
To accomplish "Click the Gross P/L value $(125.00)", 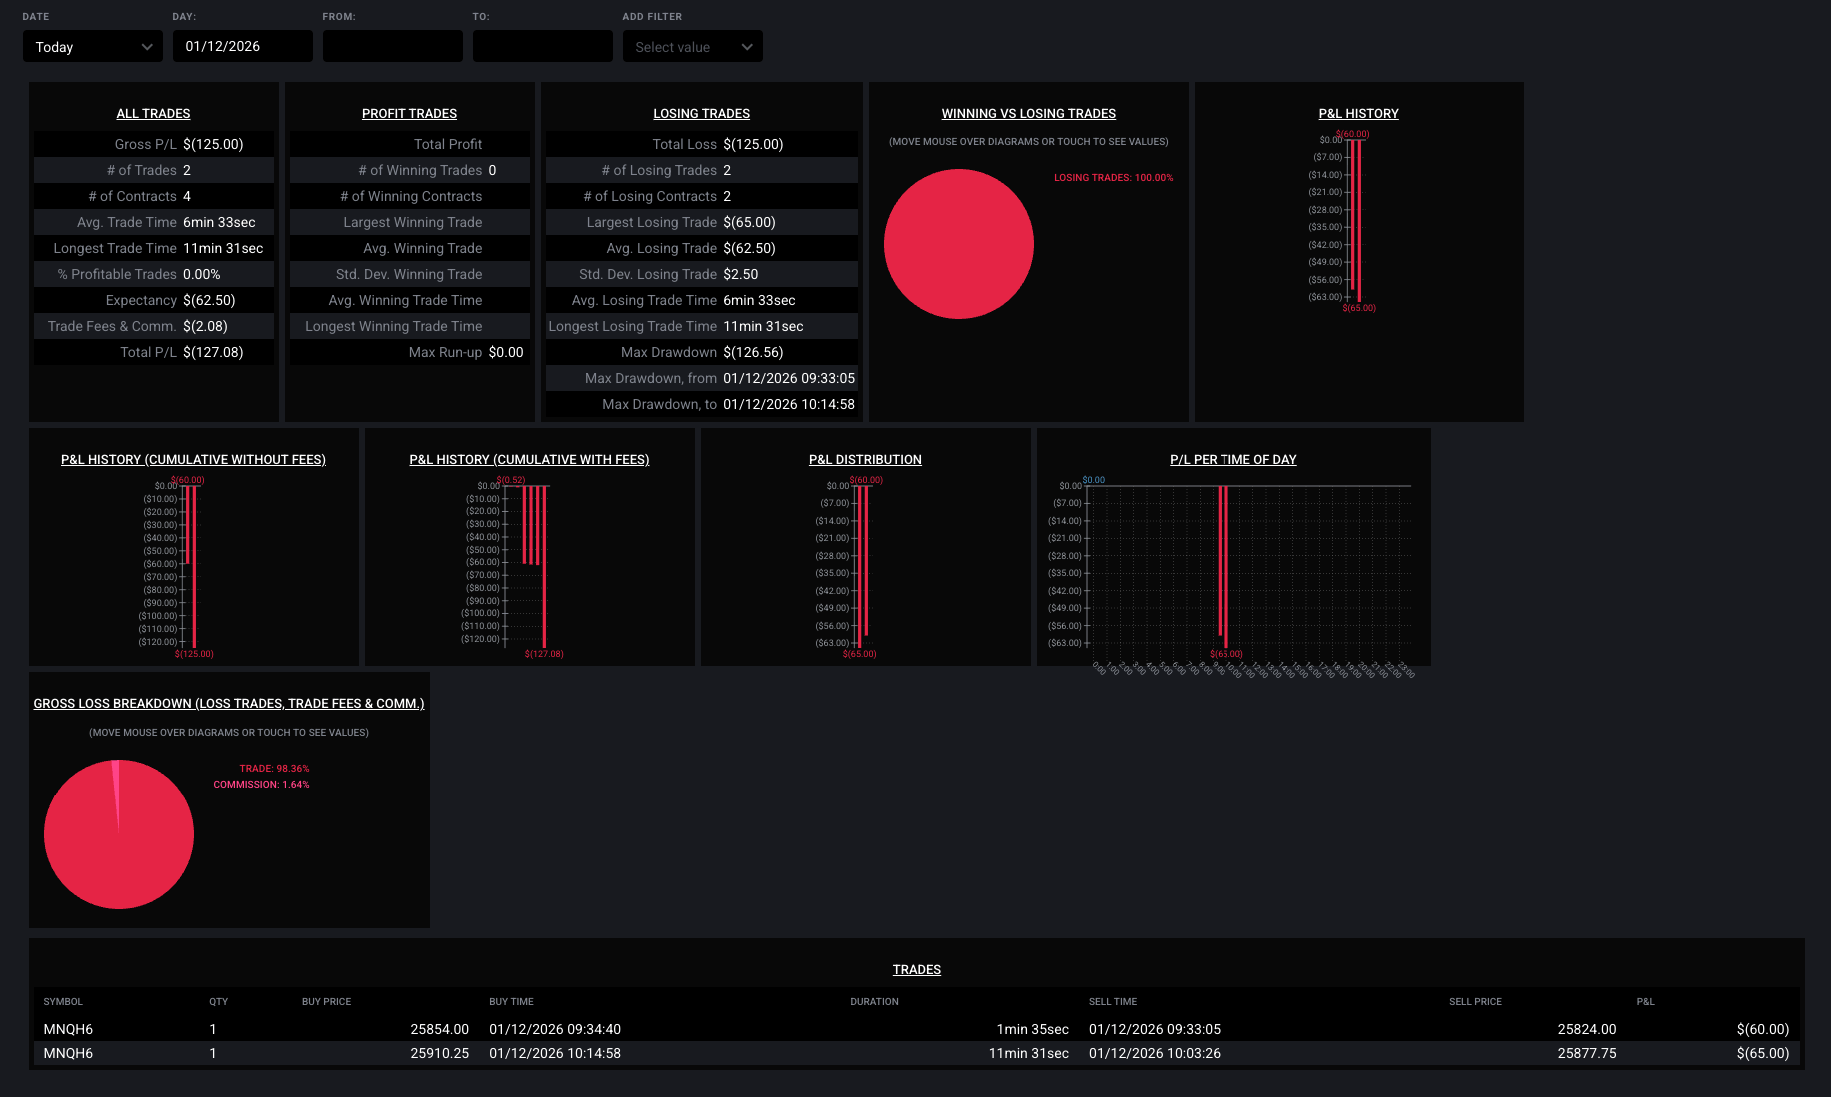I will pyautogui.click(x=213, y=144).
